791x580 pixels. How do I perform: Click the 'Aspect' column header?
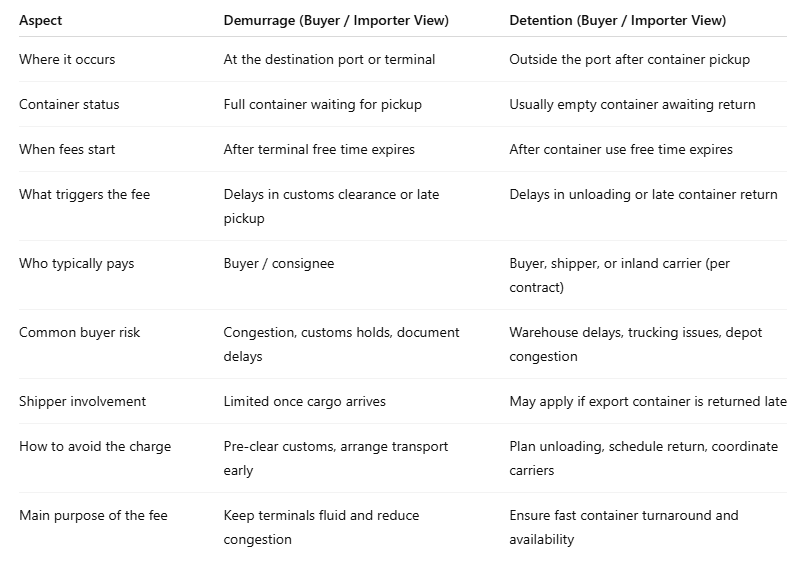pos(41,20)
